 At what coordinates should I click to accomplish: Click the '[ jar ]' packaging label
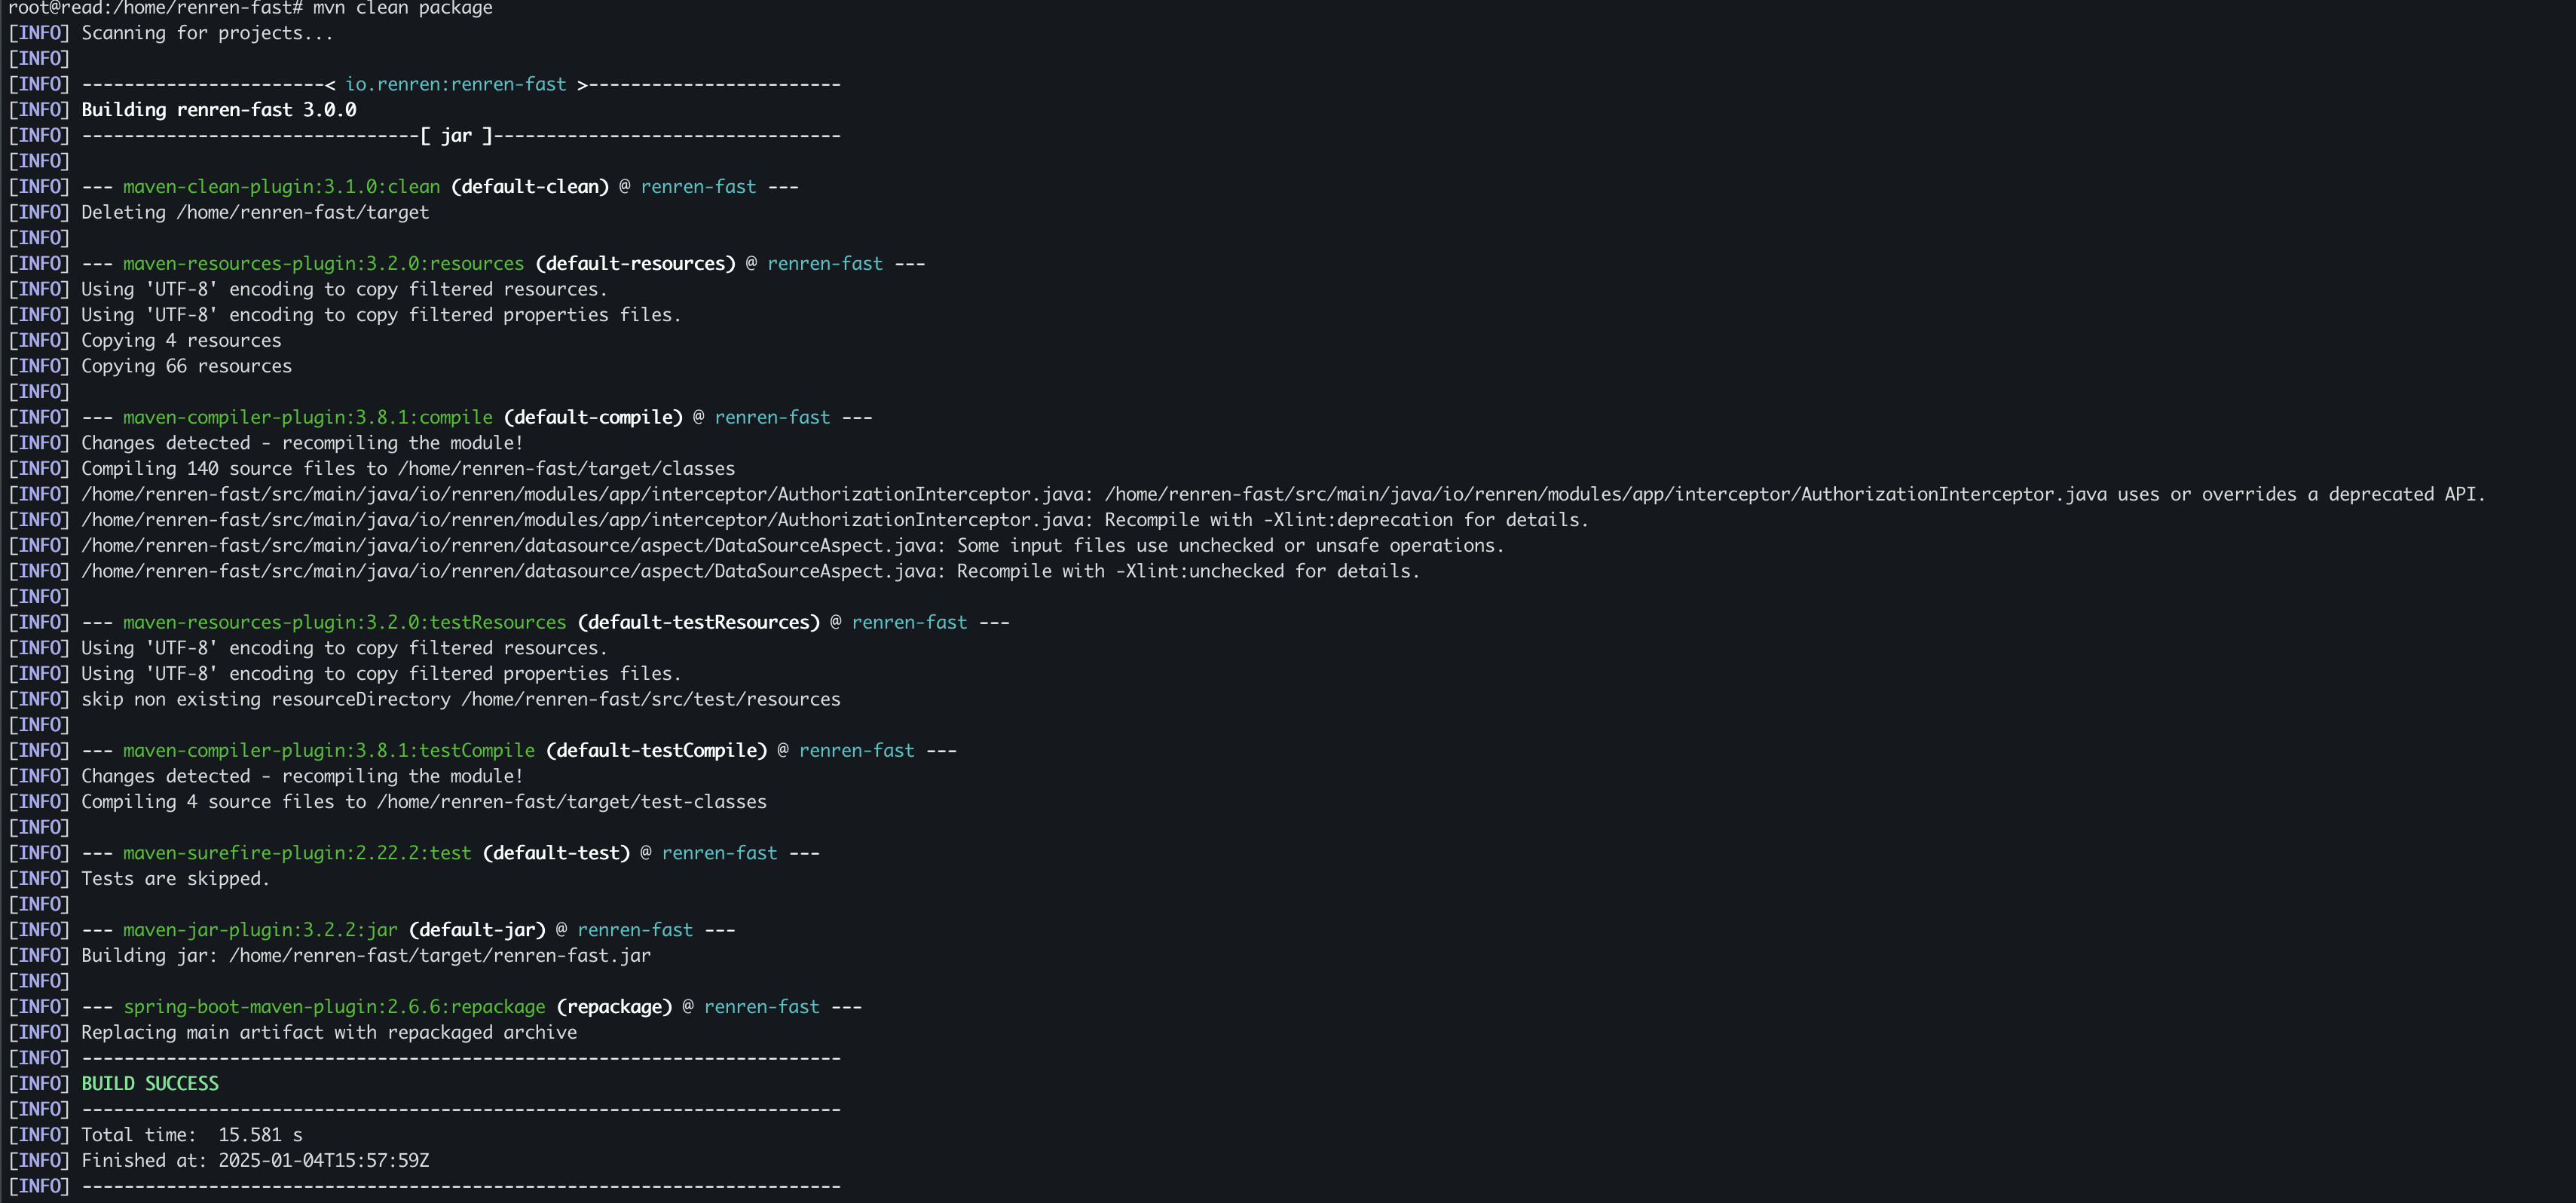point(456,136)
